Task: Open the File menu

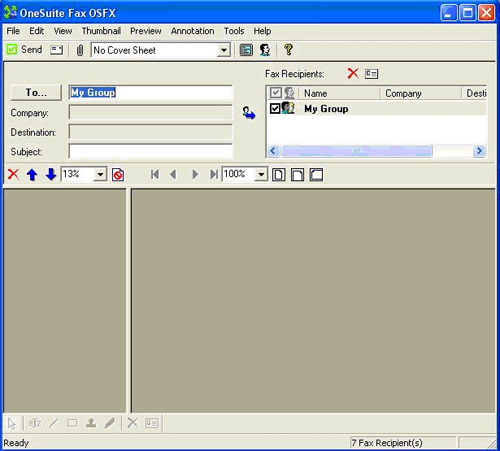Action: 13,31
